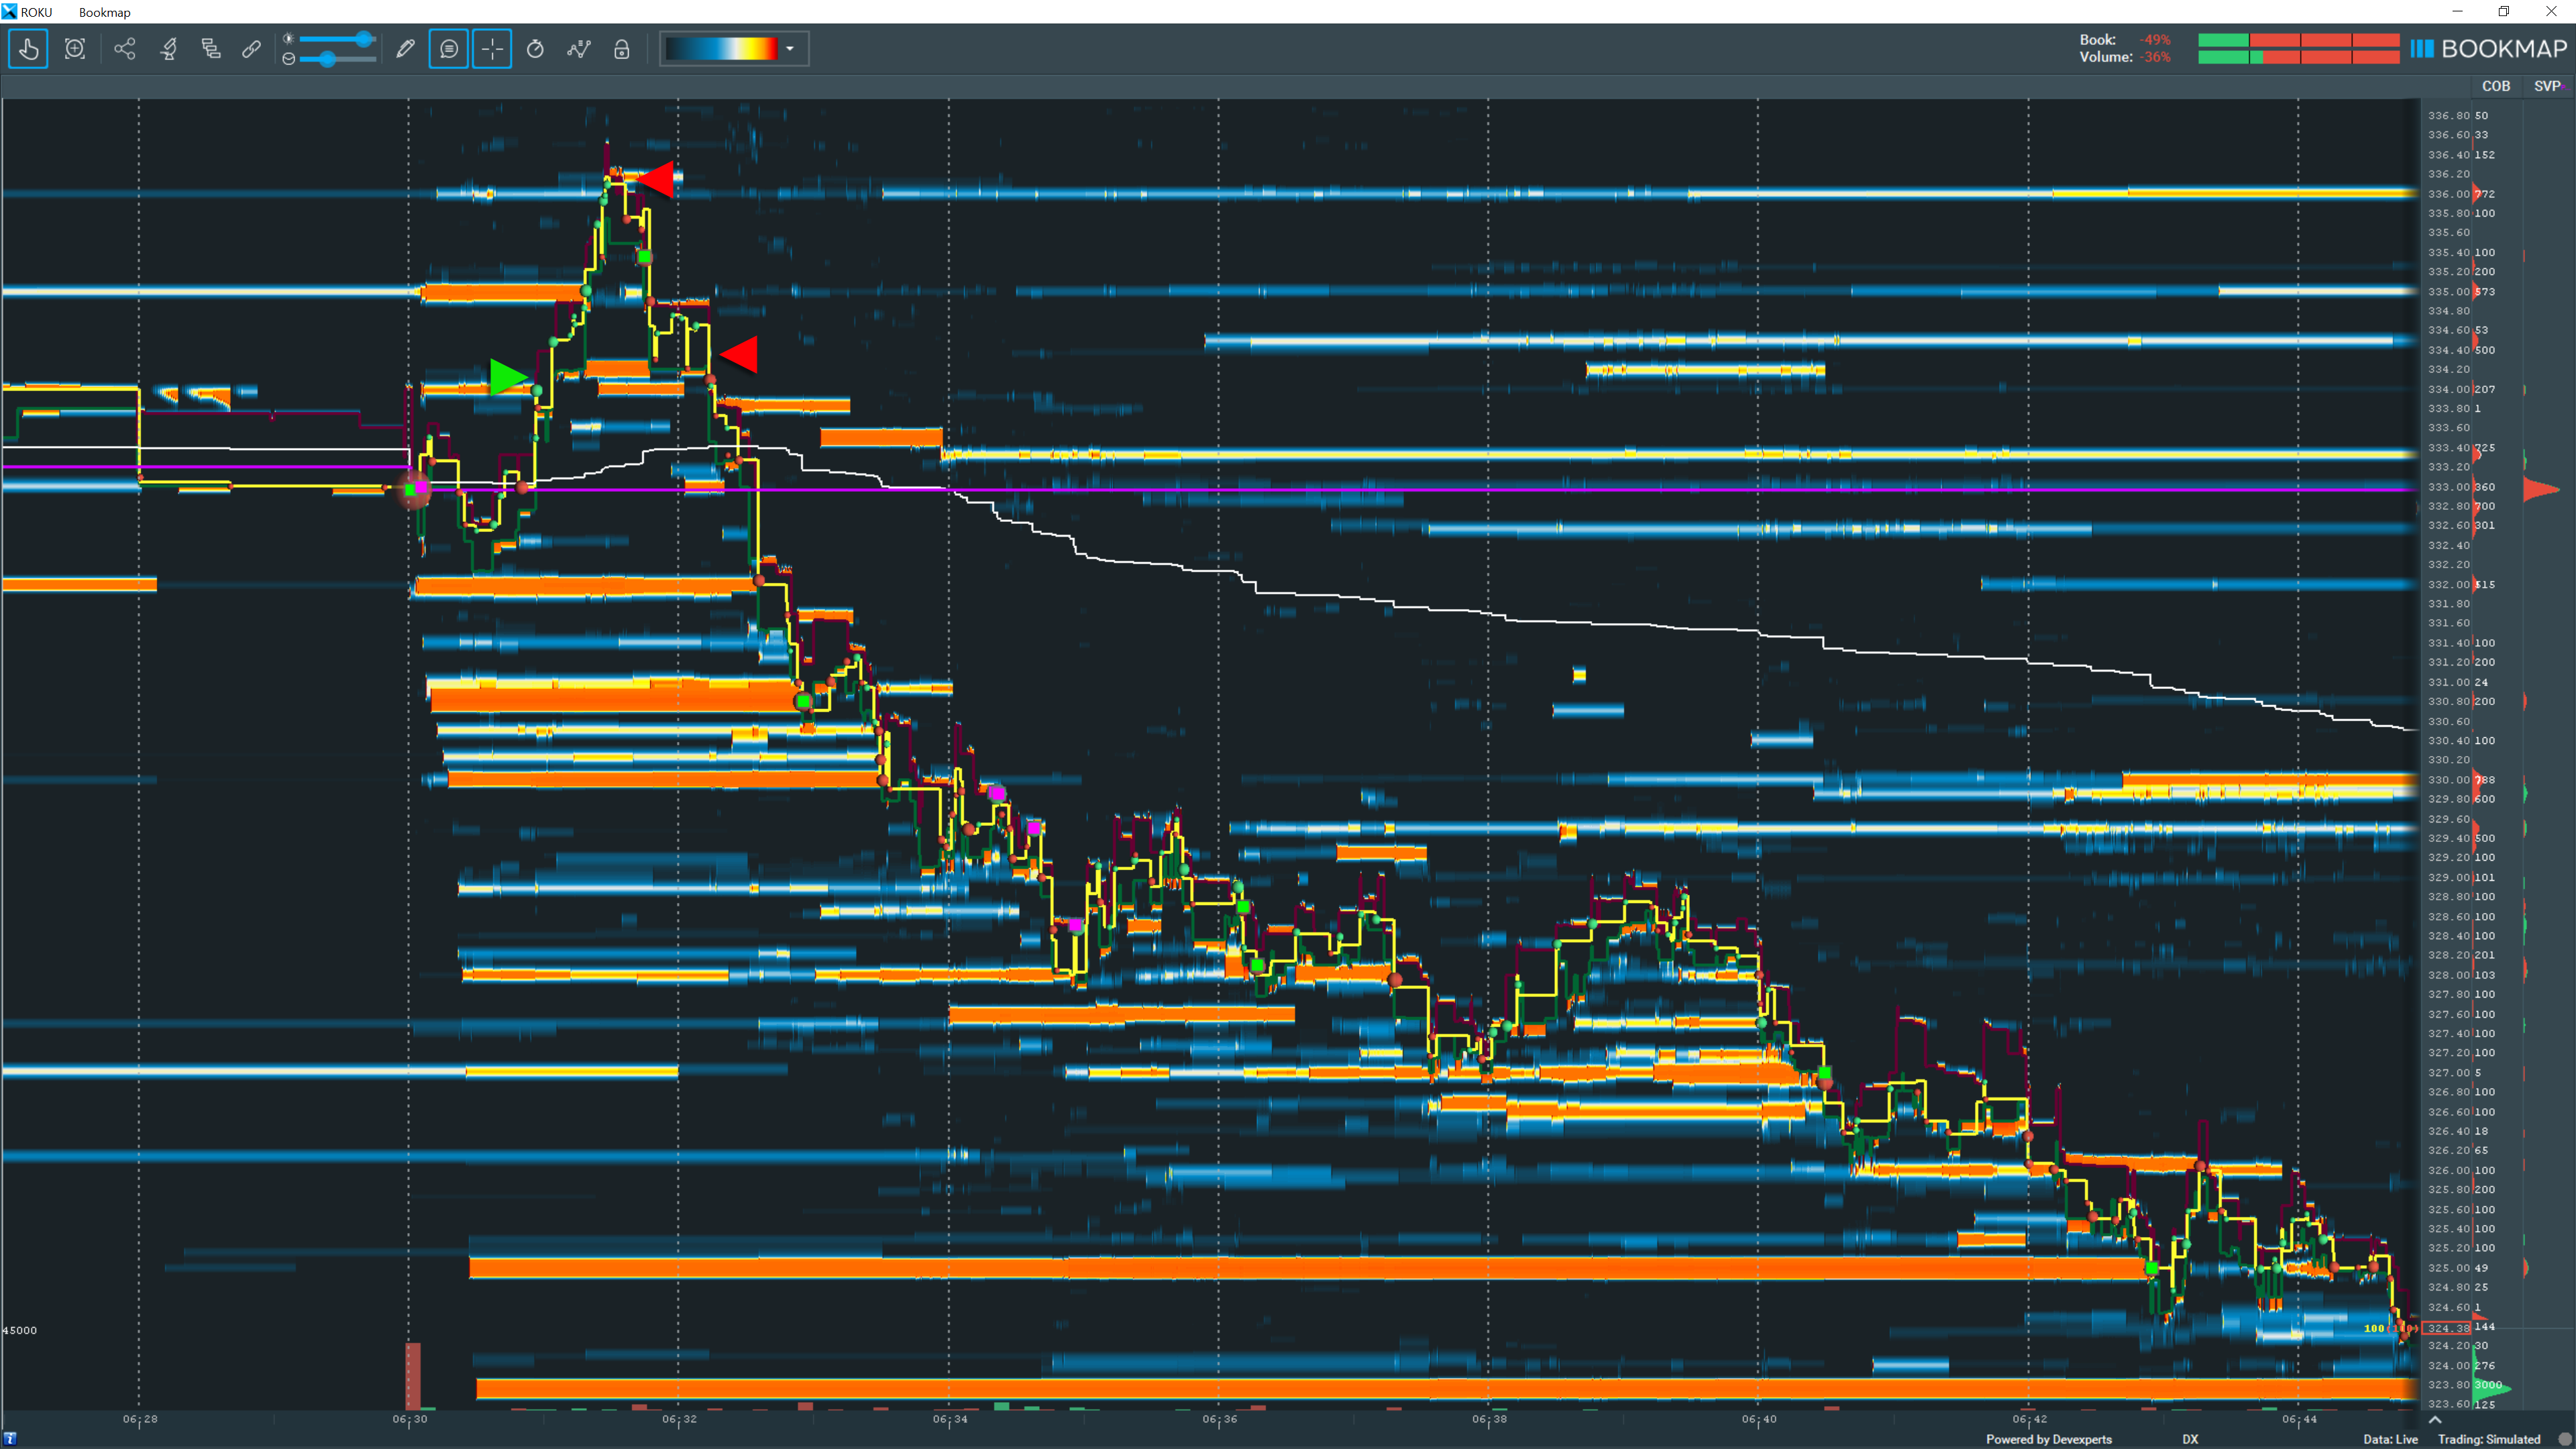Select the pencil drawing tool
The height and width of the screenshot is (1449, 2576).
point(405,49)
